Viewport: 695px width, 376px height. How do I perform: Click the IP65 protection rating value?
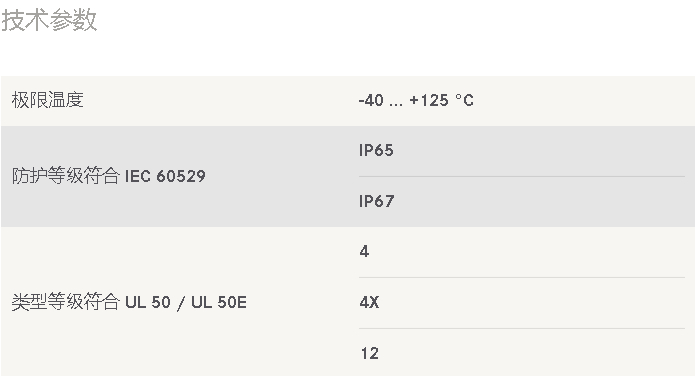point(376,150)
